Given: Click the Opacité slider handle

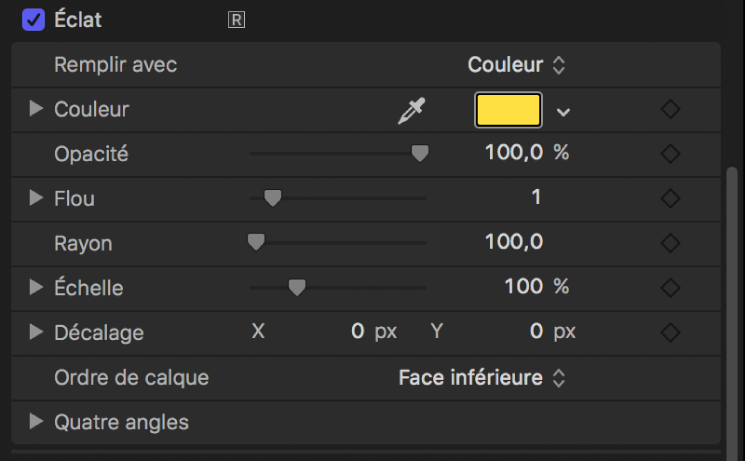Looking at the screenshot, I should point(420,154).
